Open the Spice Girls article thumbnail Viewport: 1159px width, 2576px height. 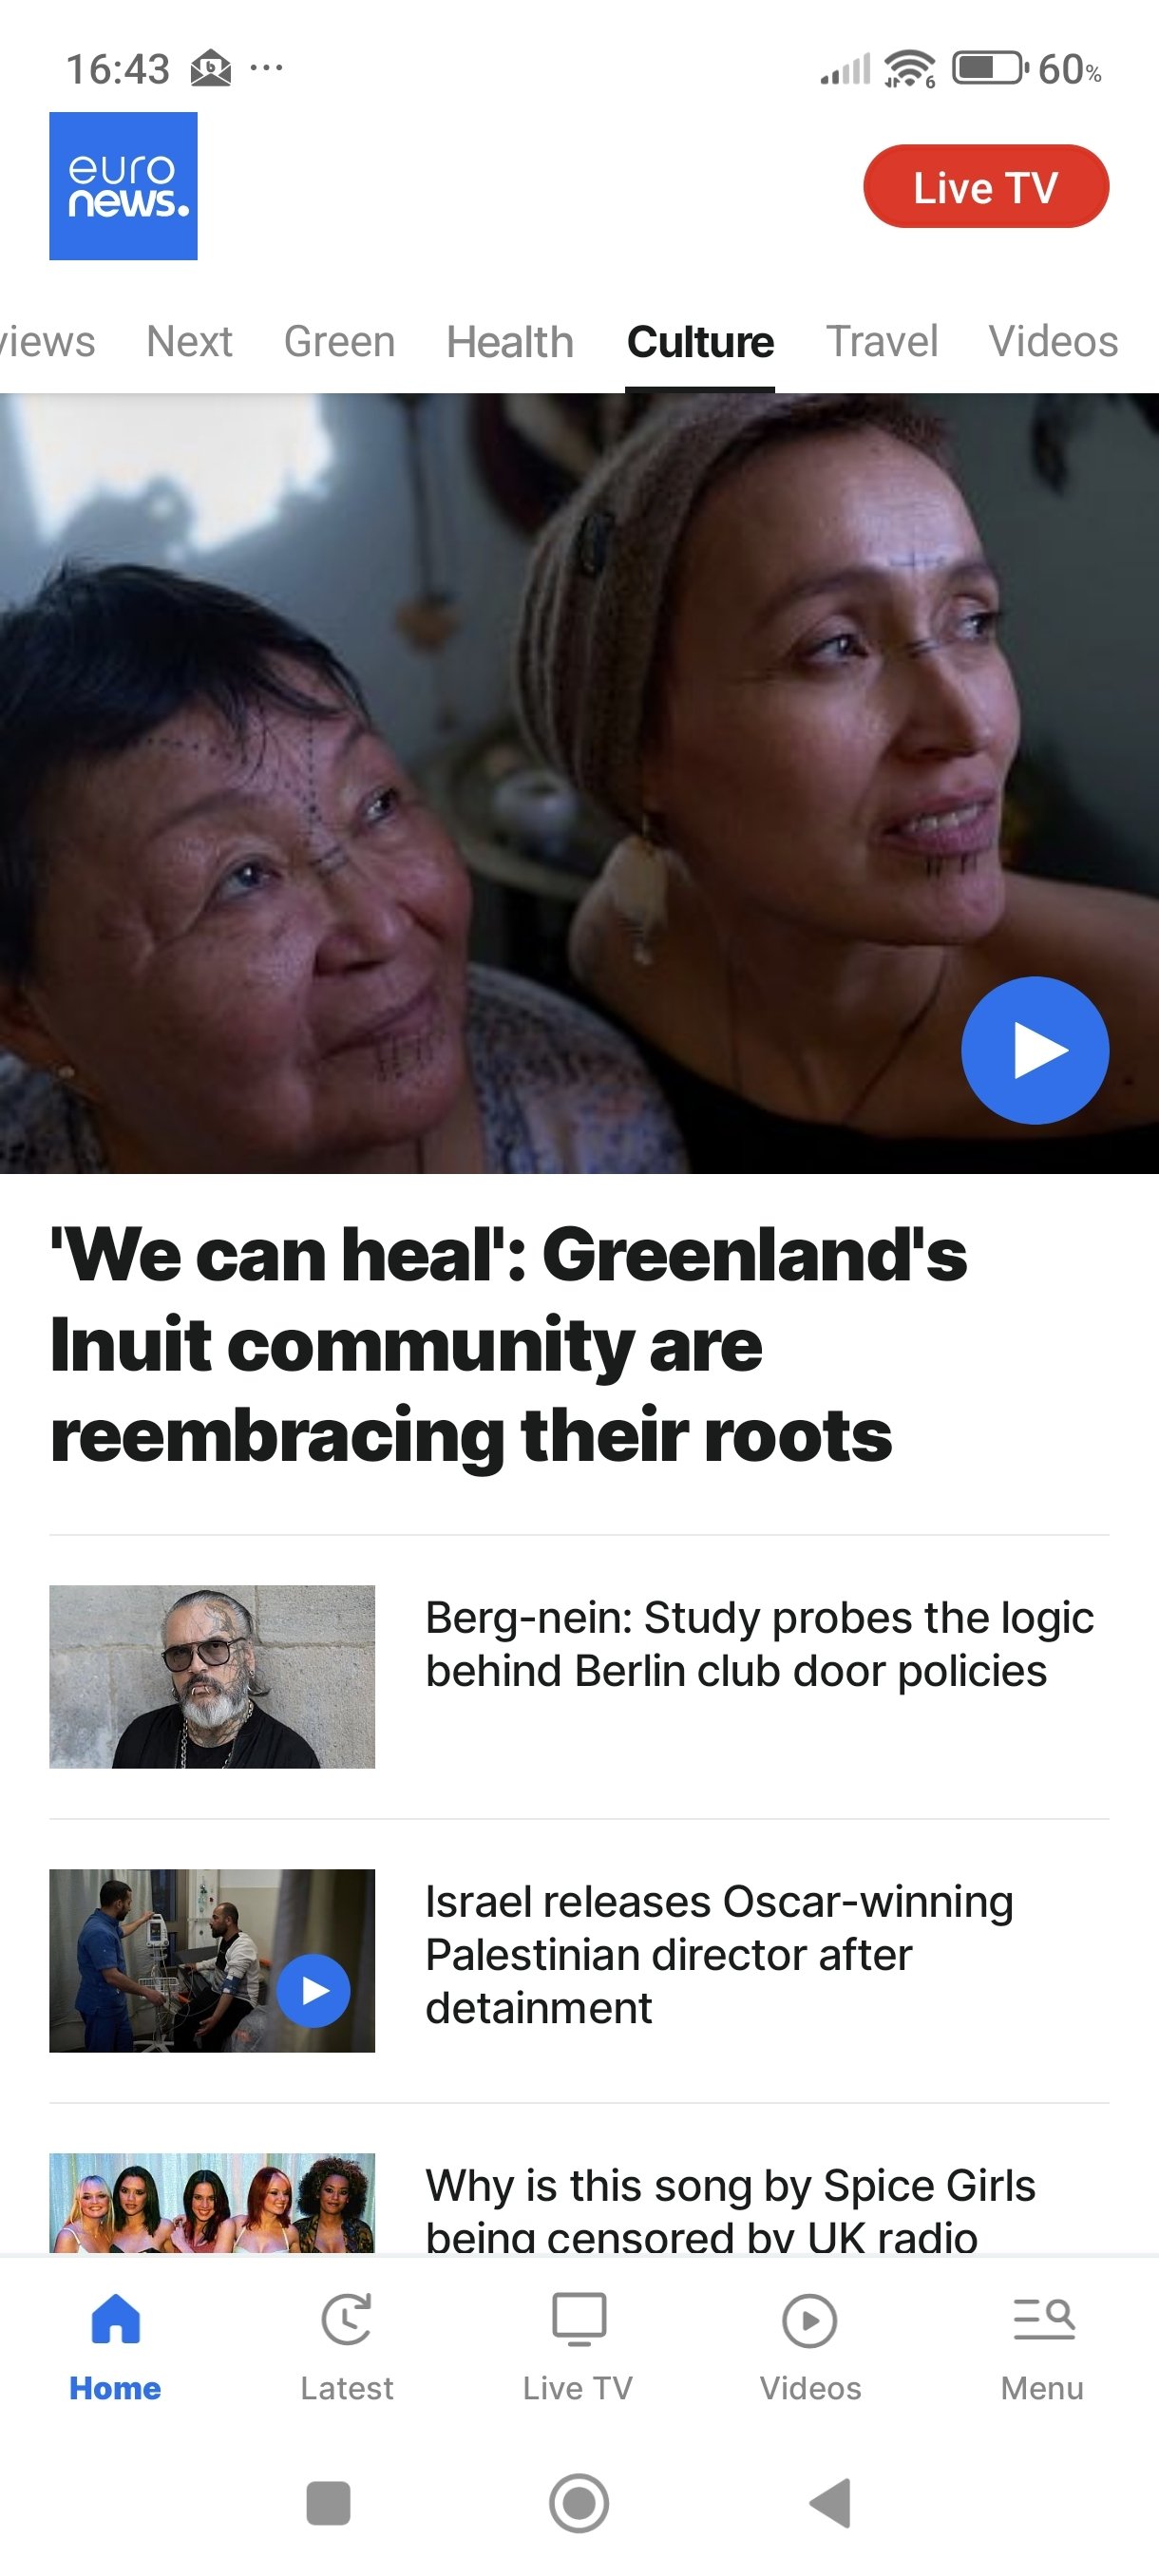(212, 2202)
